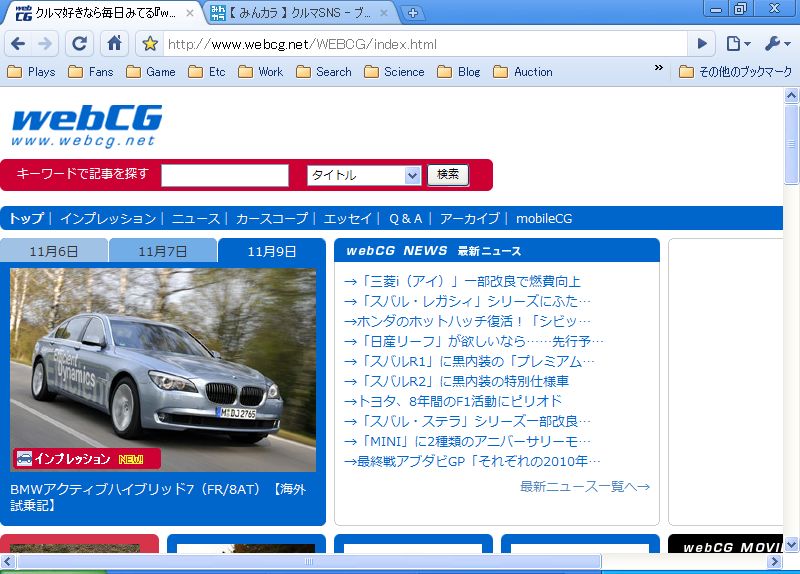Click the browser Back arrow button
The image size is (800, 574).
click(18, 44)
